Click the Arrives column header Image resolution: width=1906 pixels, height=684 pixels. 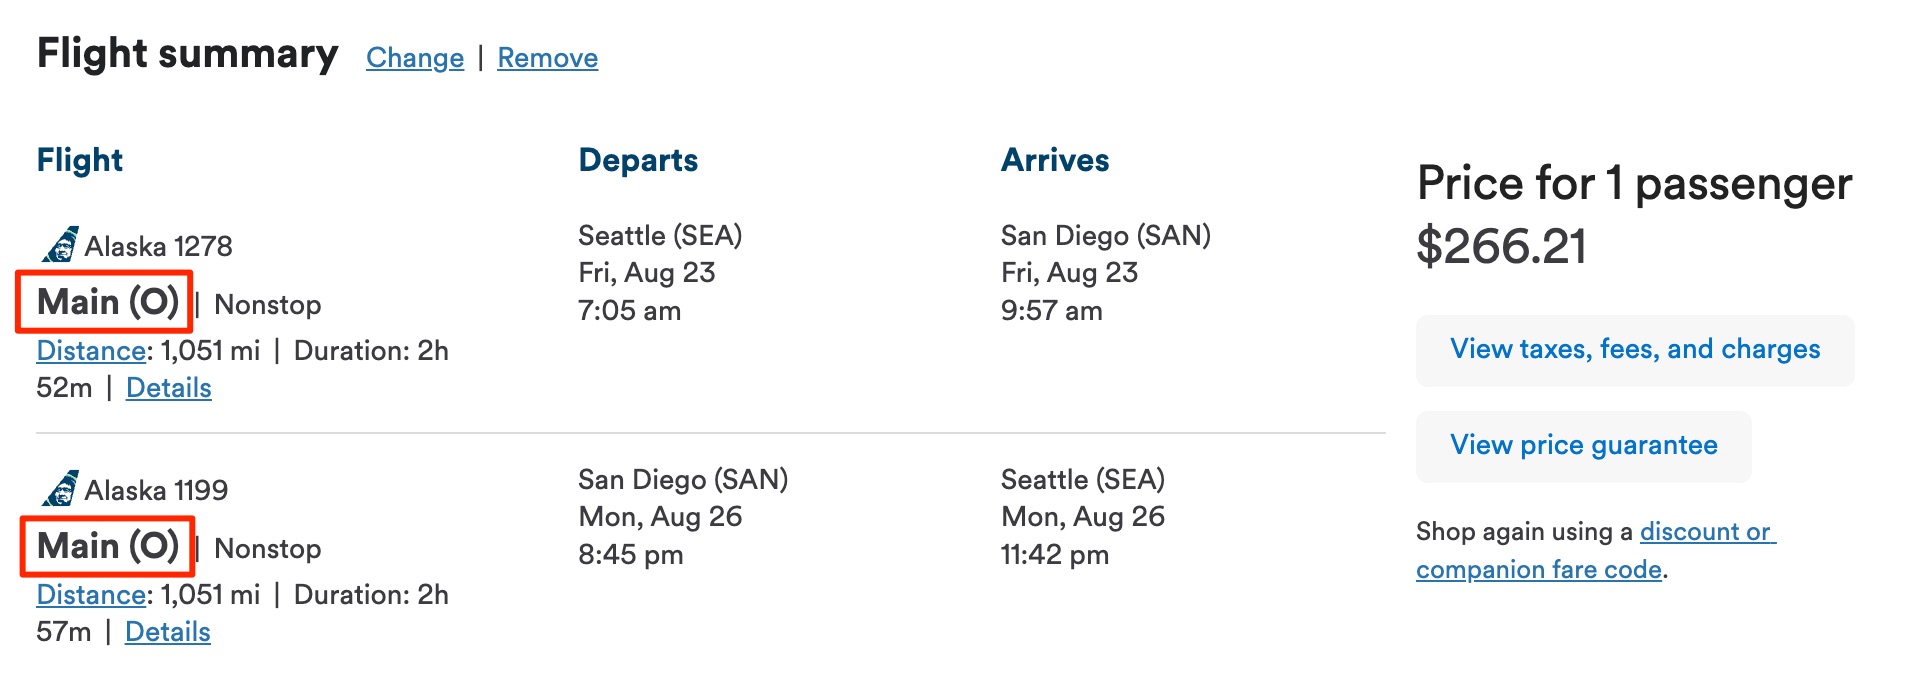click(1055, 160)
